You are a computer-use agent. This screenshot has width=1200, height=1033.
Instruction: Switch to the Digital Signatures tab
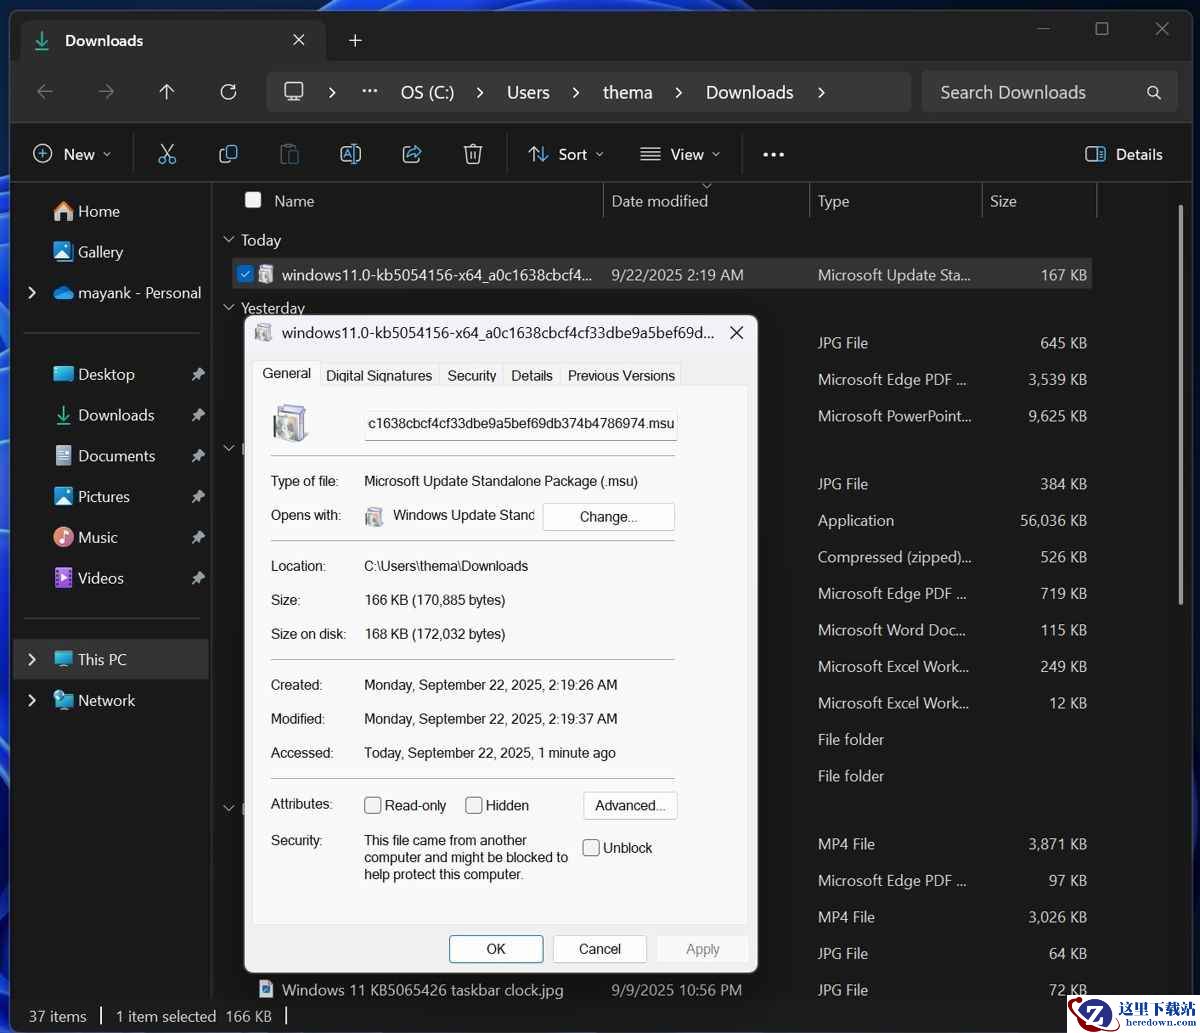coord(379,375)
